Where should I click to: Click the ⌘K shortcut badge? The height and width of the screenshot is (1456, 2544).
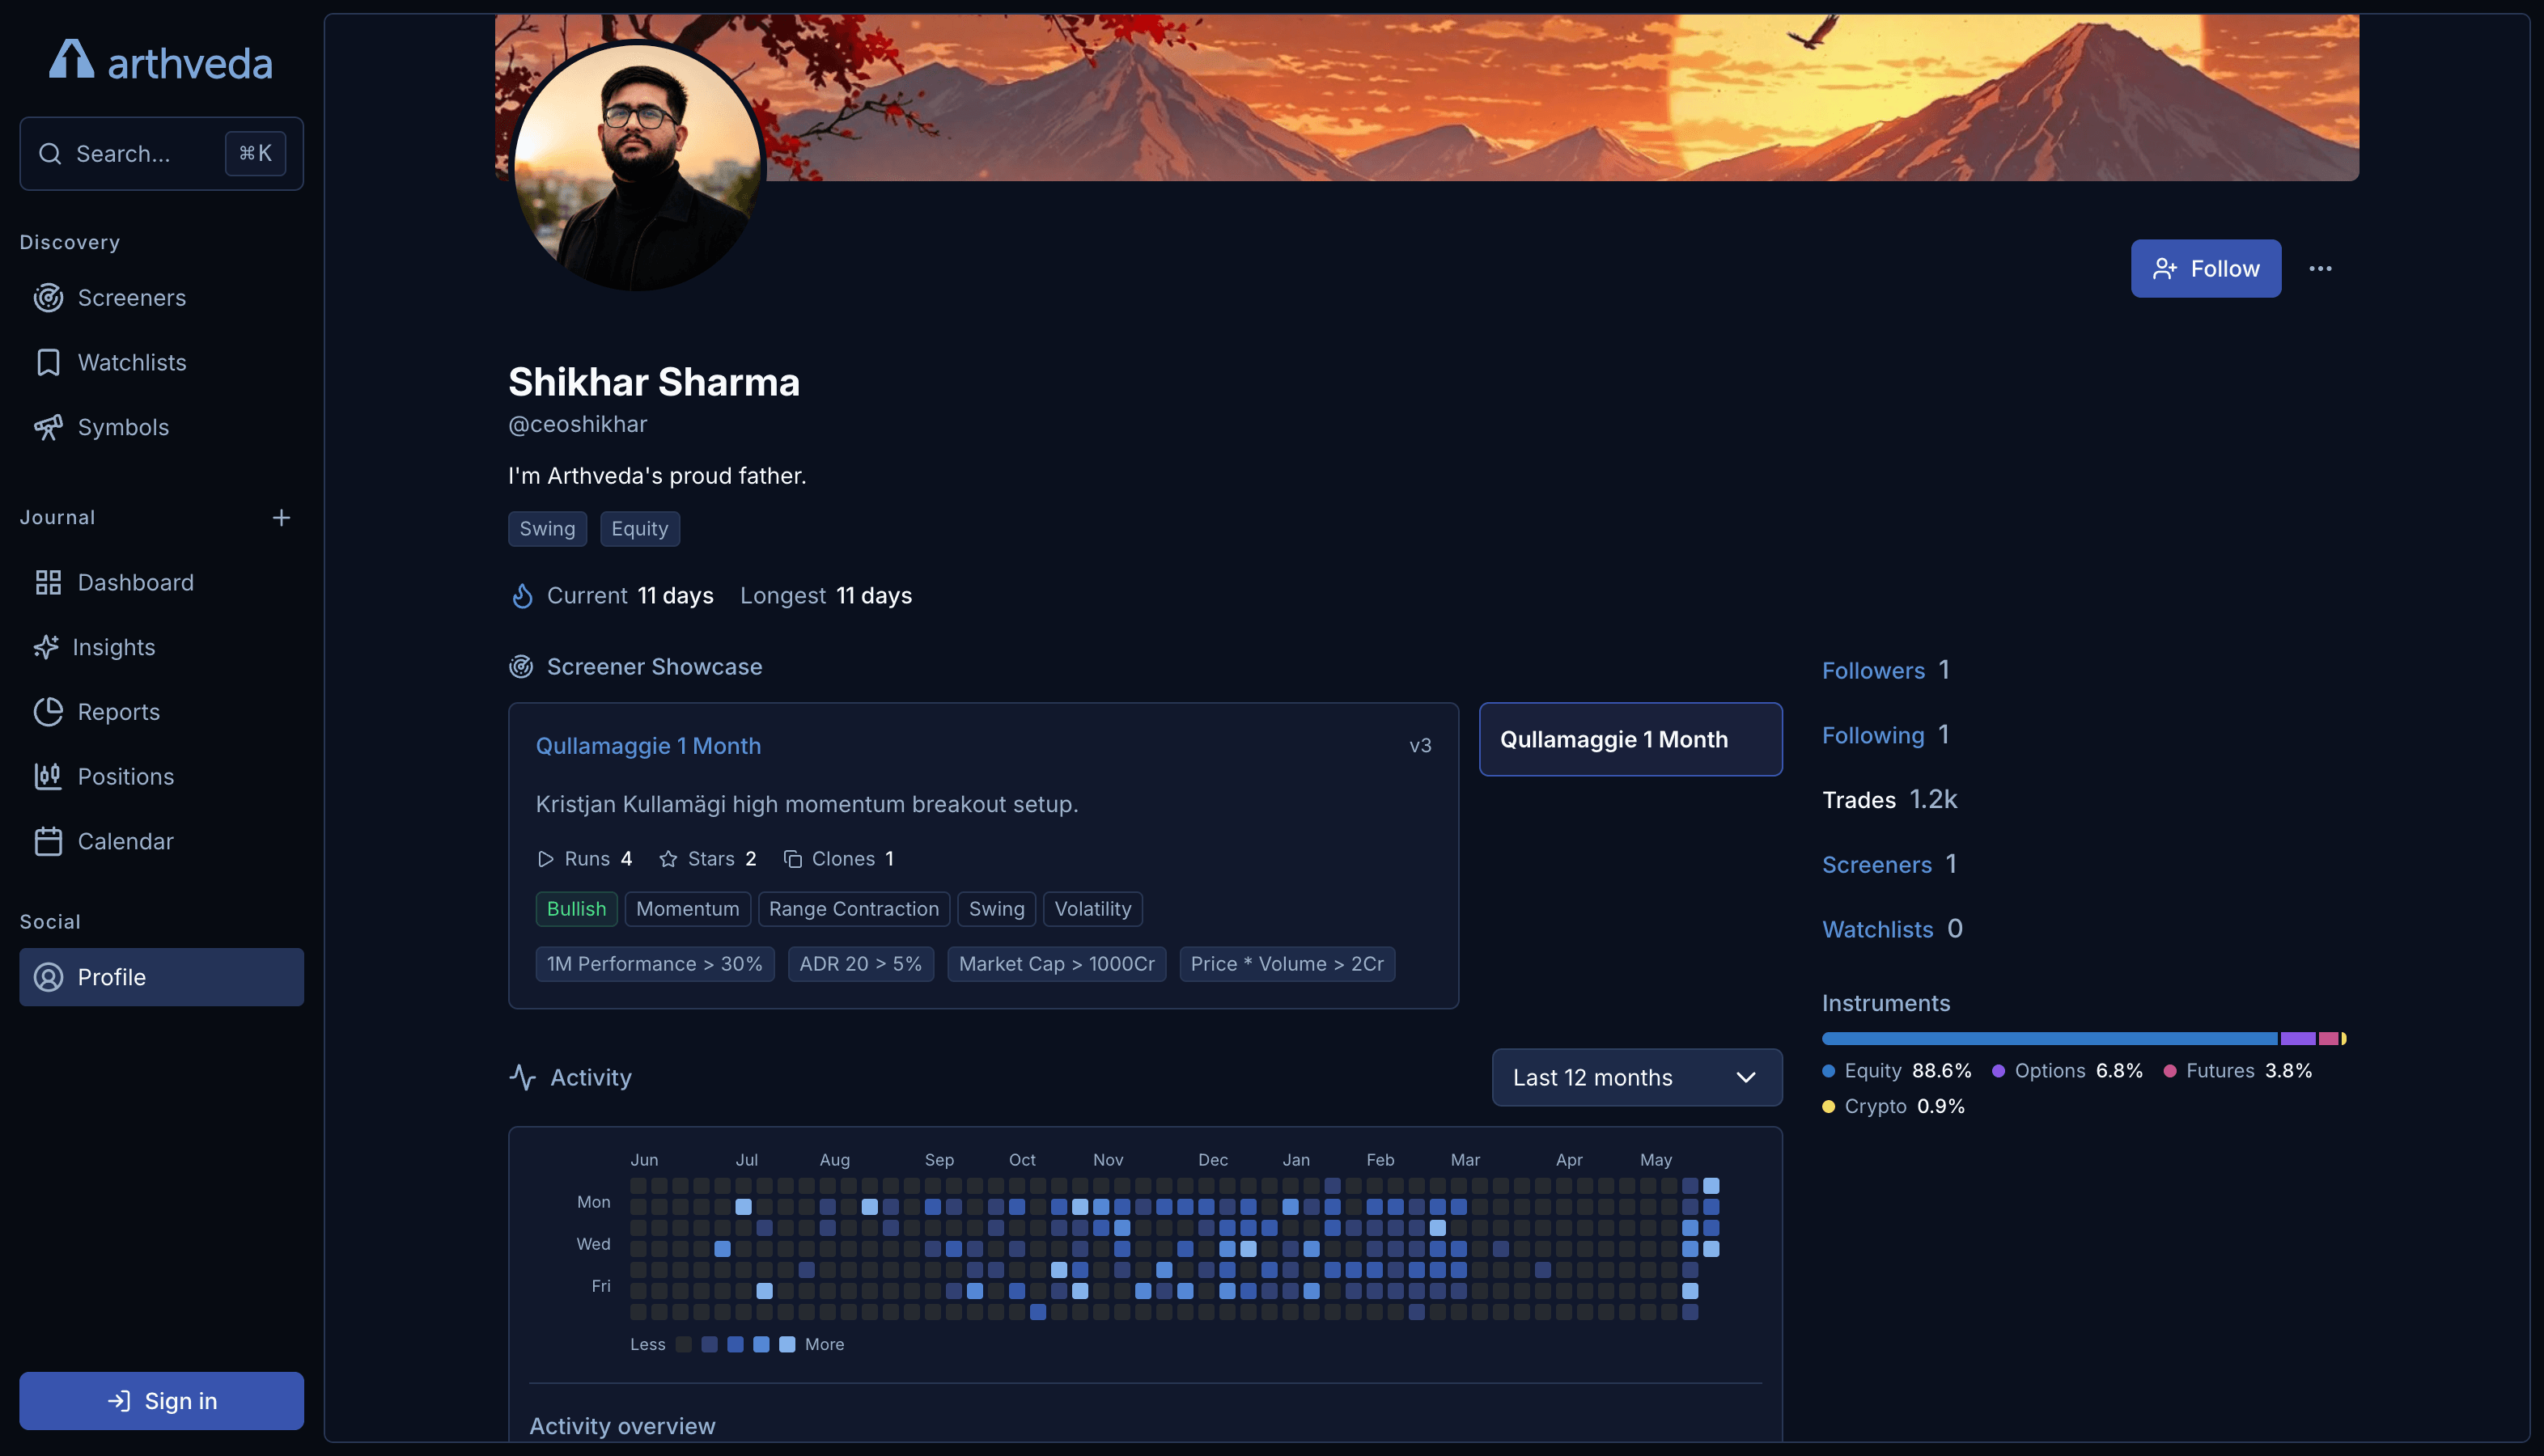point(255,153)
